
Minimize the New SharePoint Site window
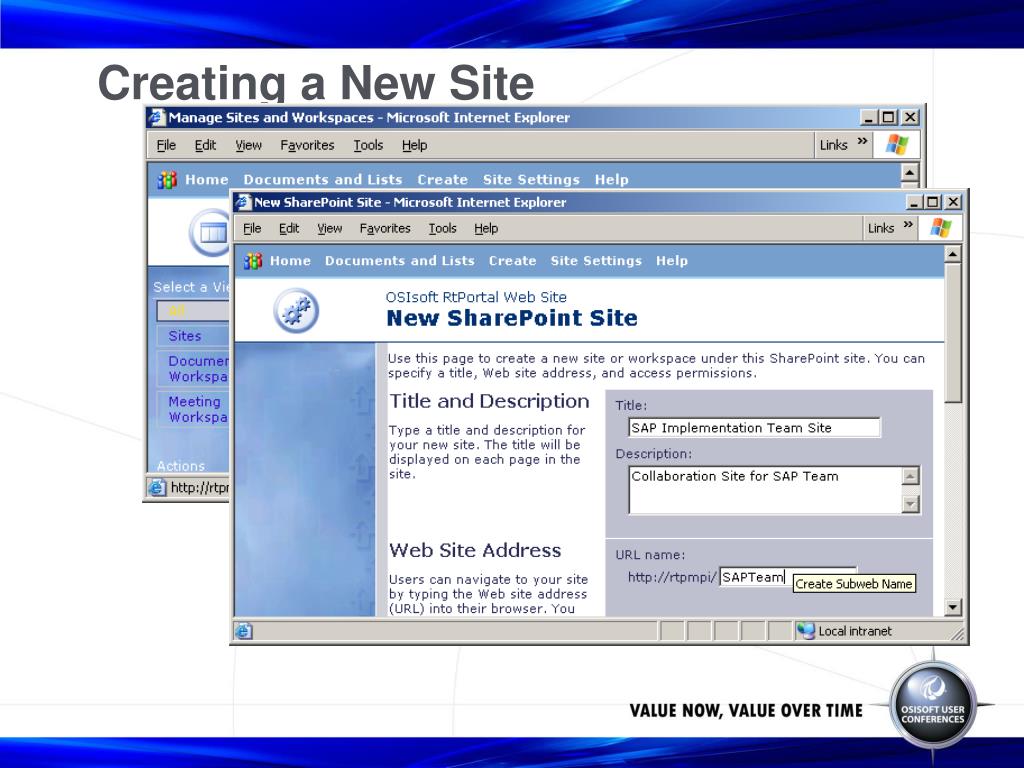[x=914, y=202]
